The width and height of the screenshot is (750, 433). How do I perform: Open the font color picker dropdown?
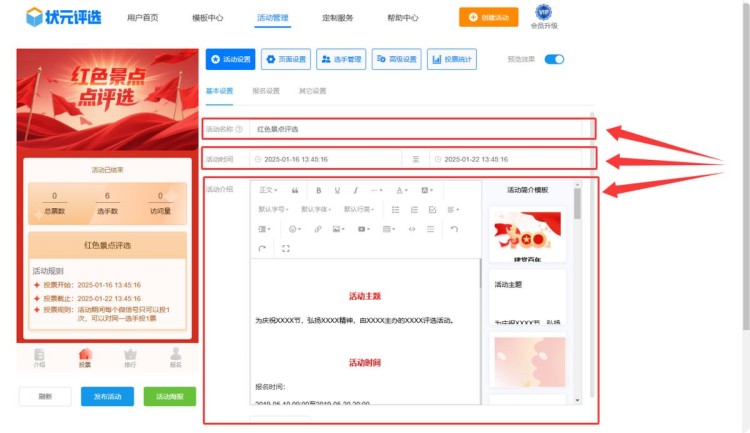[x=401, y=190]
